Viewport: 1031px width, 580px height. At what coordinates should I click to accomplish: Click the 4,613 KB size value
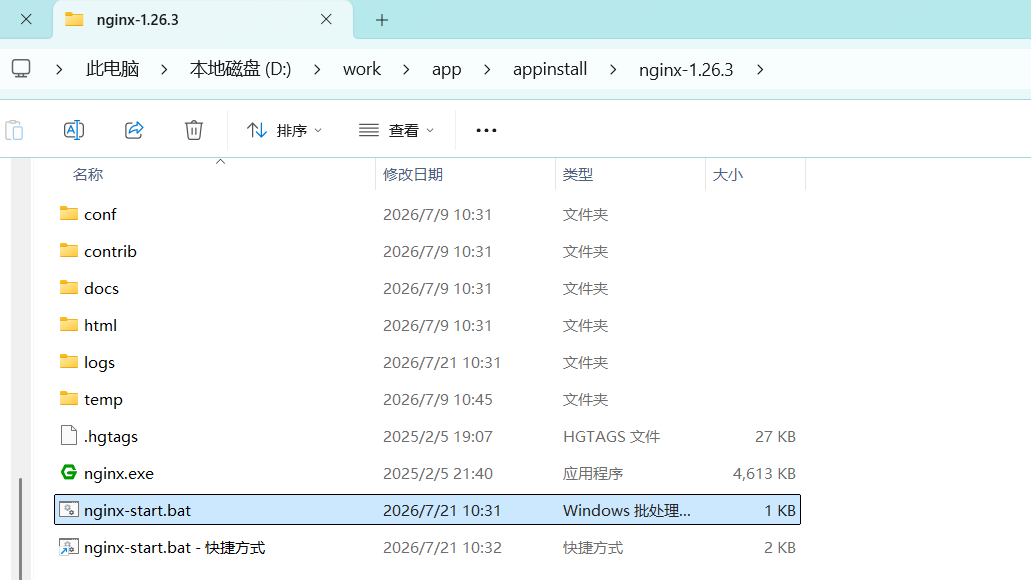coord(764,474)
